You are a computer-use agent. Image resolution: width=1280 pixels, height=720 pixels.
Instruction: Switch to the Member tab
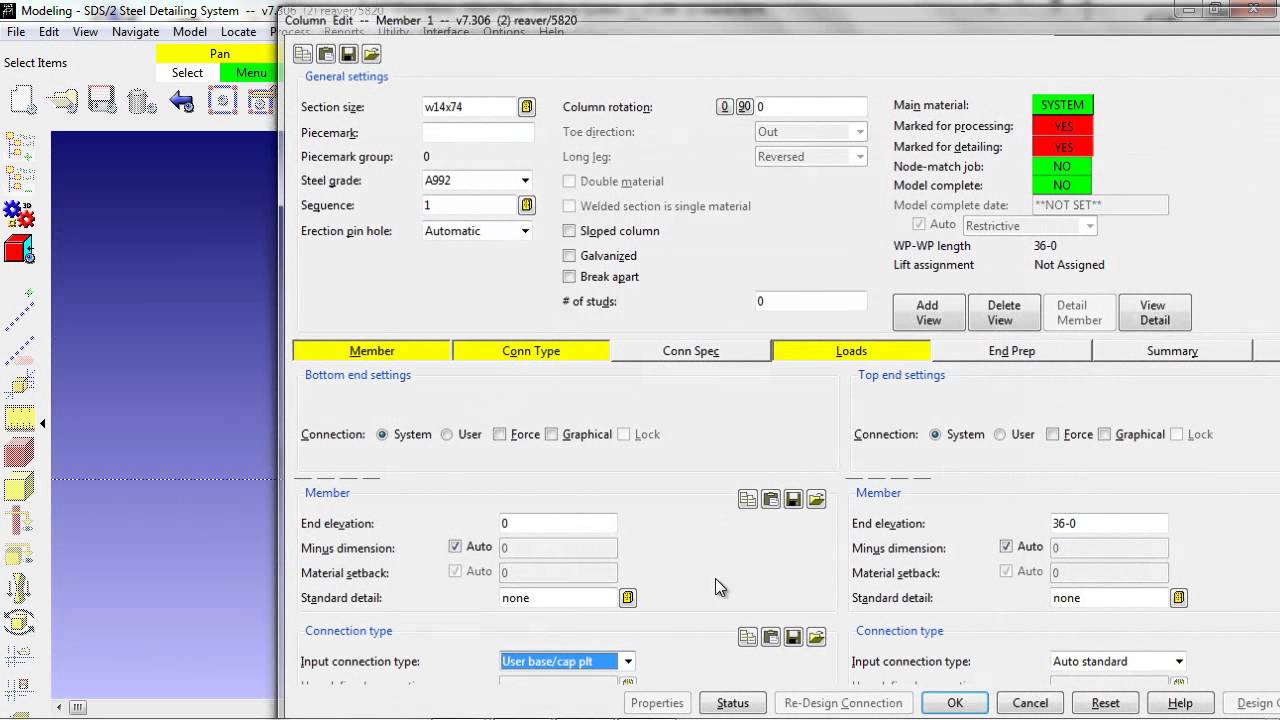click(372, 351)
